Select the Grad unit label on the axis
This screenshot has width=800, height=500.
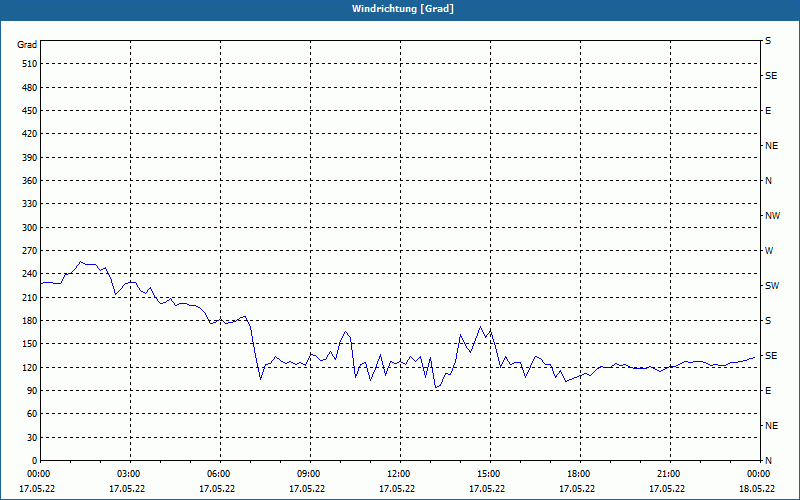pyautogui.click(x=27, y=45)
